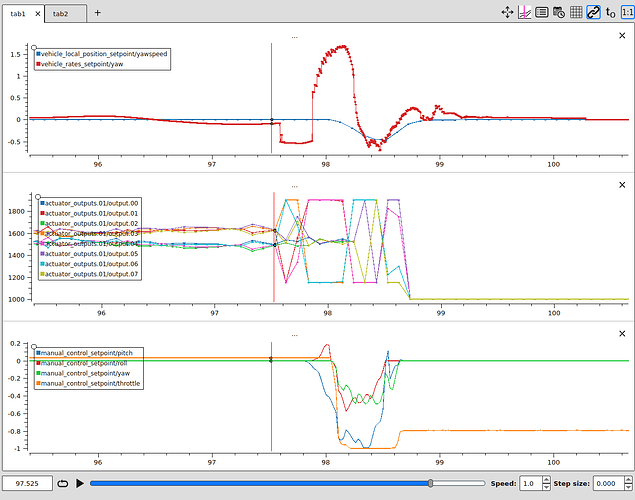Click the time slider handle
This screenshot has height=500, width=635.
(430, 483)
